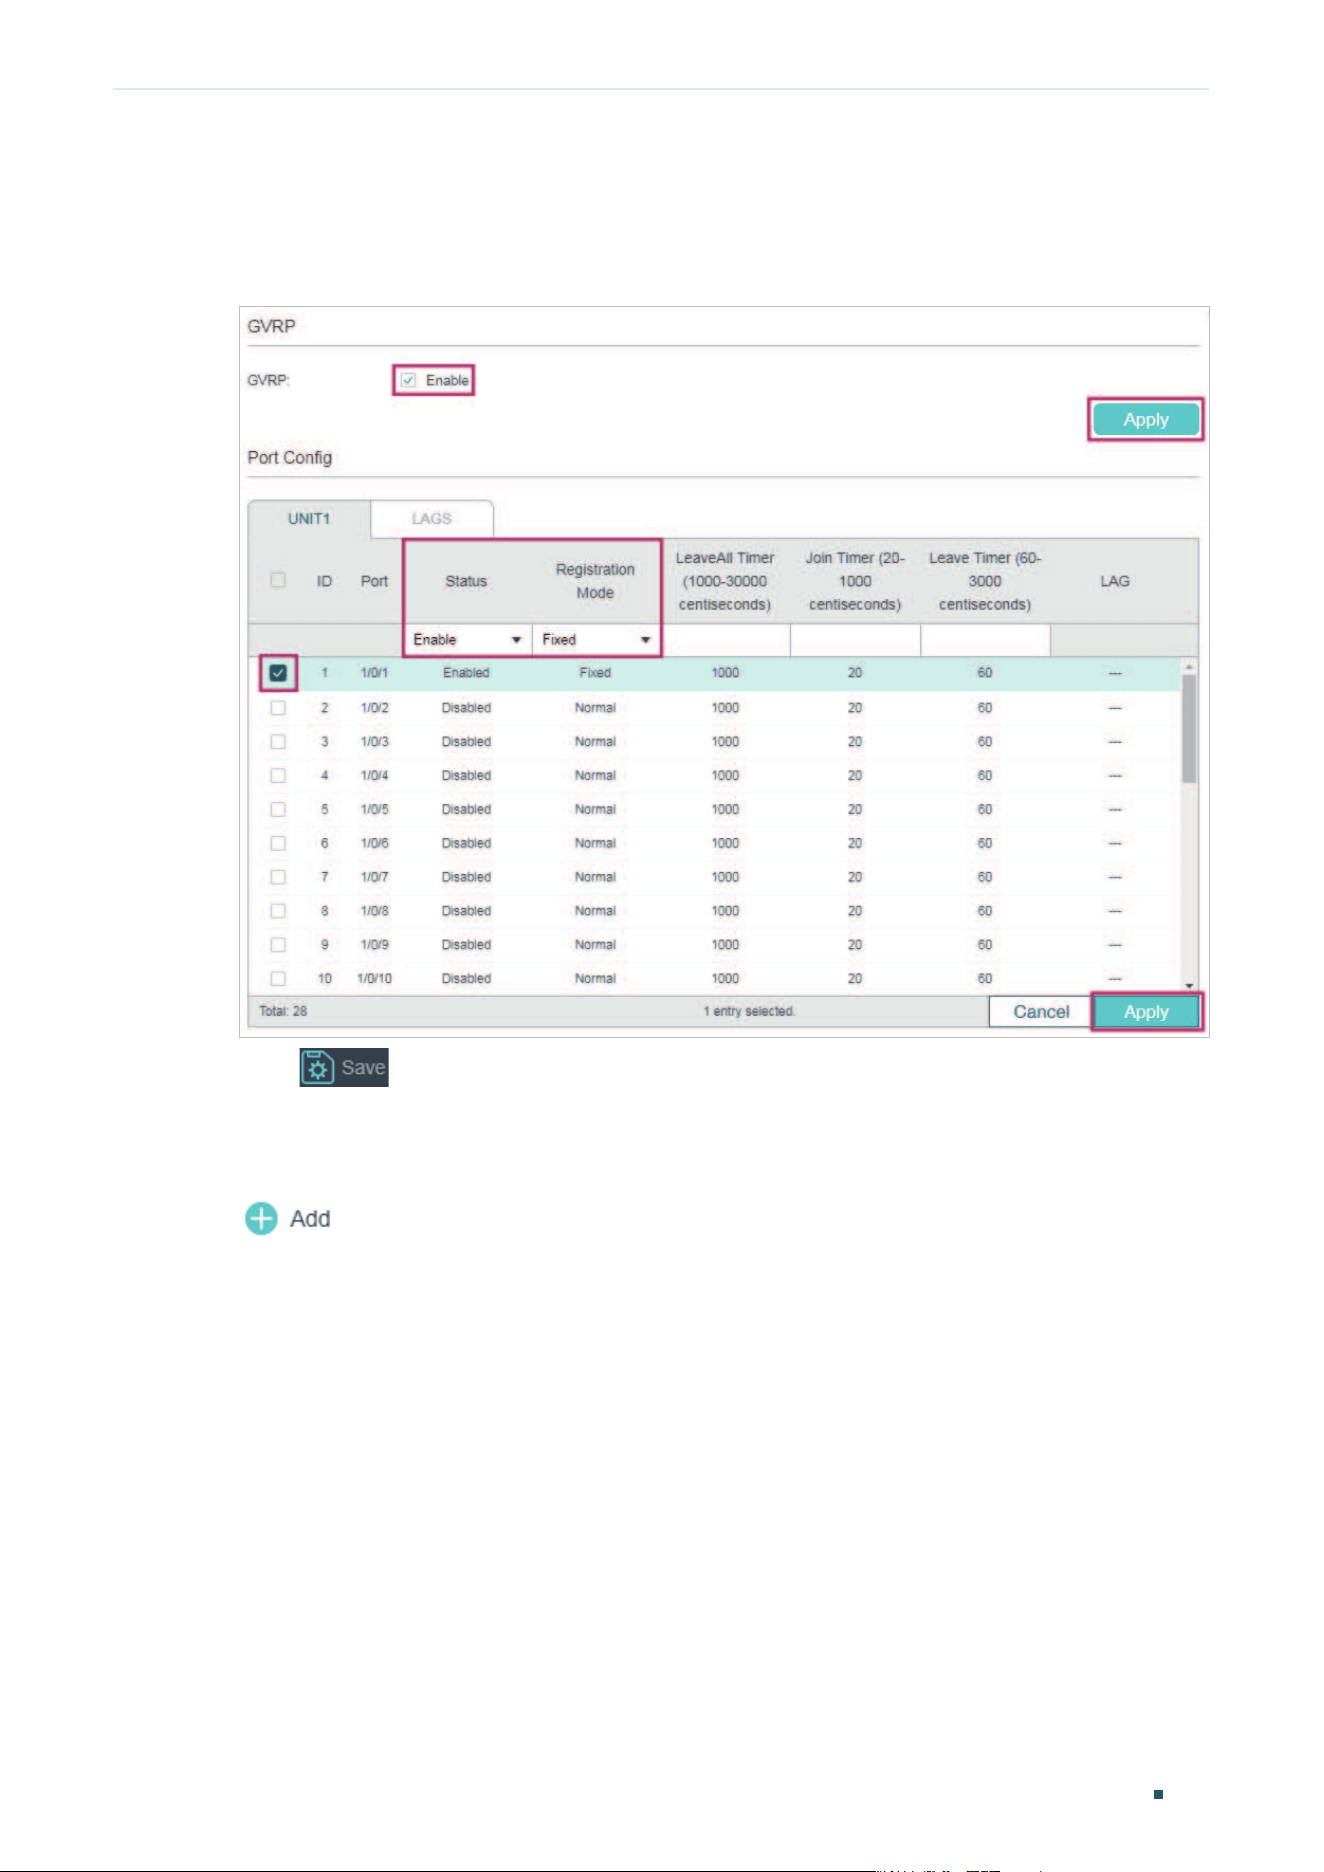The image size is (1324, 1872).
Task: Open the Registration Mode Fixed dropdown
Action: (596, 639)
